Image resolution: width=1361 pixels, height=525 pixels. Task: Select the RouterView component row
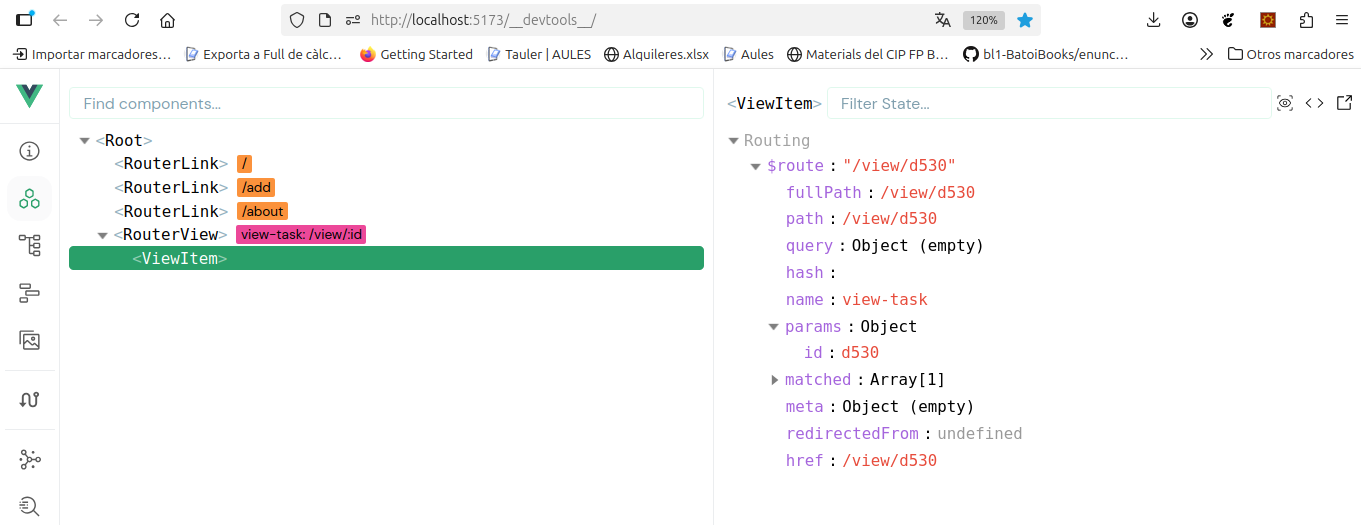pyautogui.click(x=386, y=235)
